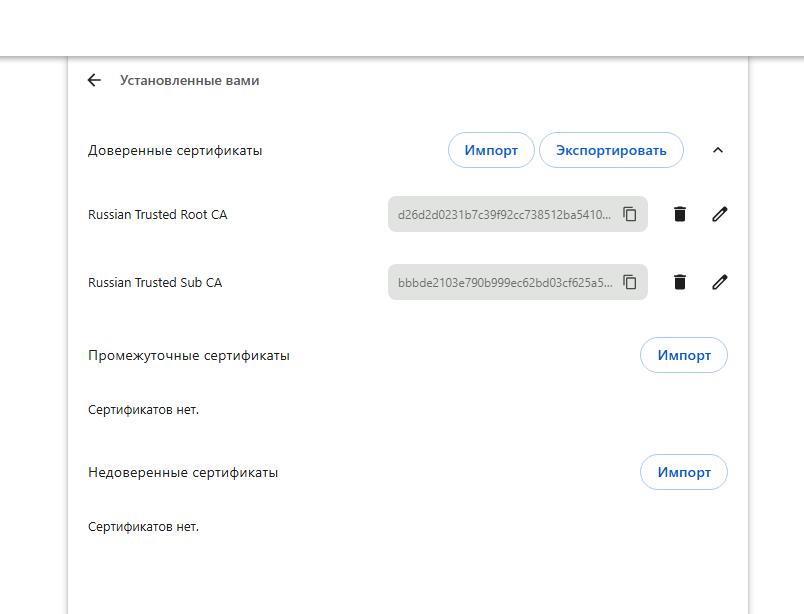Click the Доверенные сертификаты section heading

(x=175, y=151)
